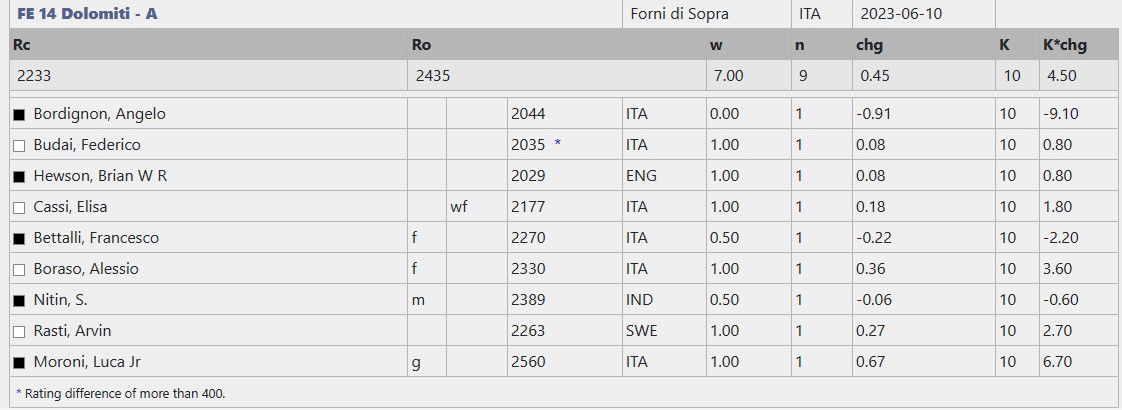Click the white piece square beside Cassi, Elisa
1122x410 pixels.
[x=19, y=208]
